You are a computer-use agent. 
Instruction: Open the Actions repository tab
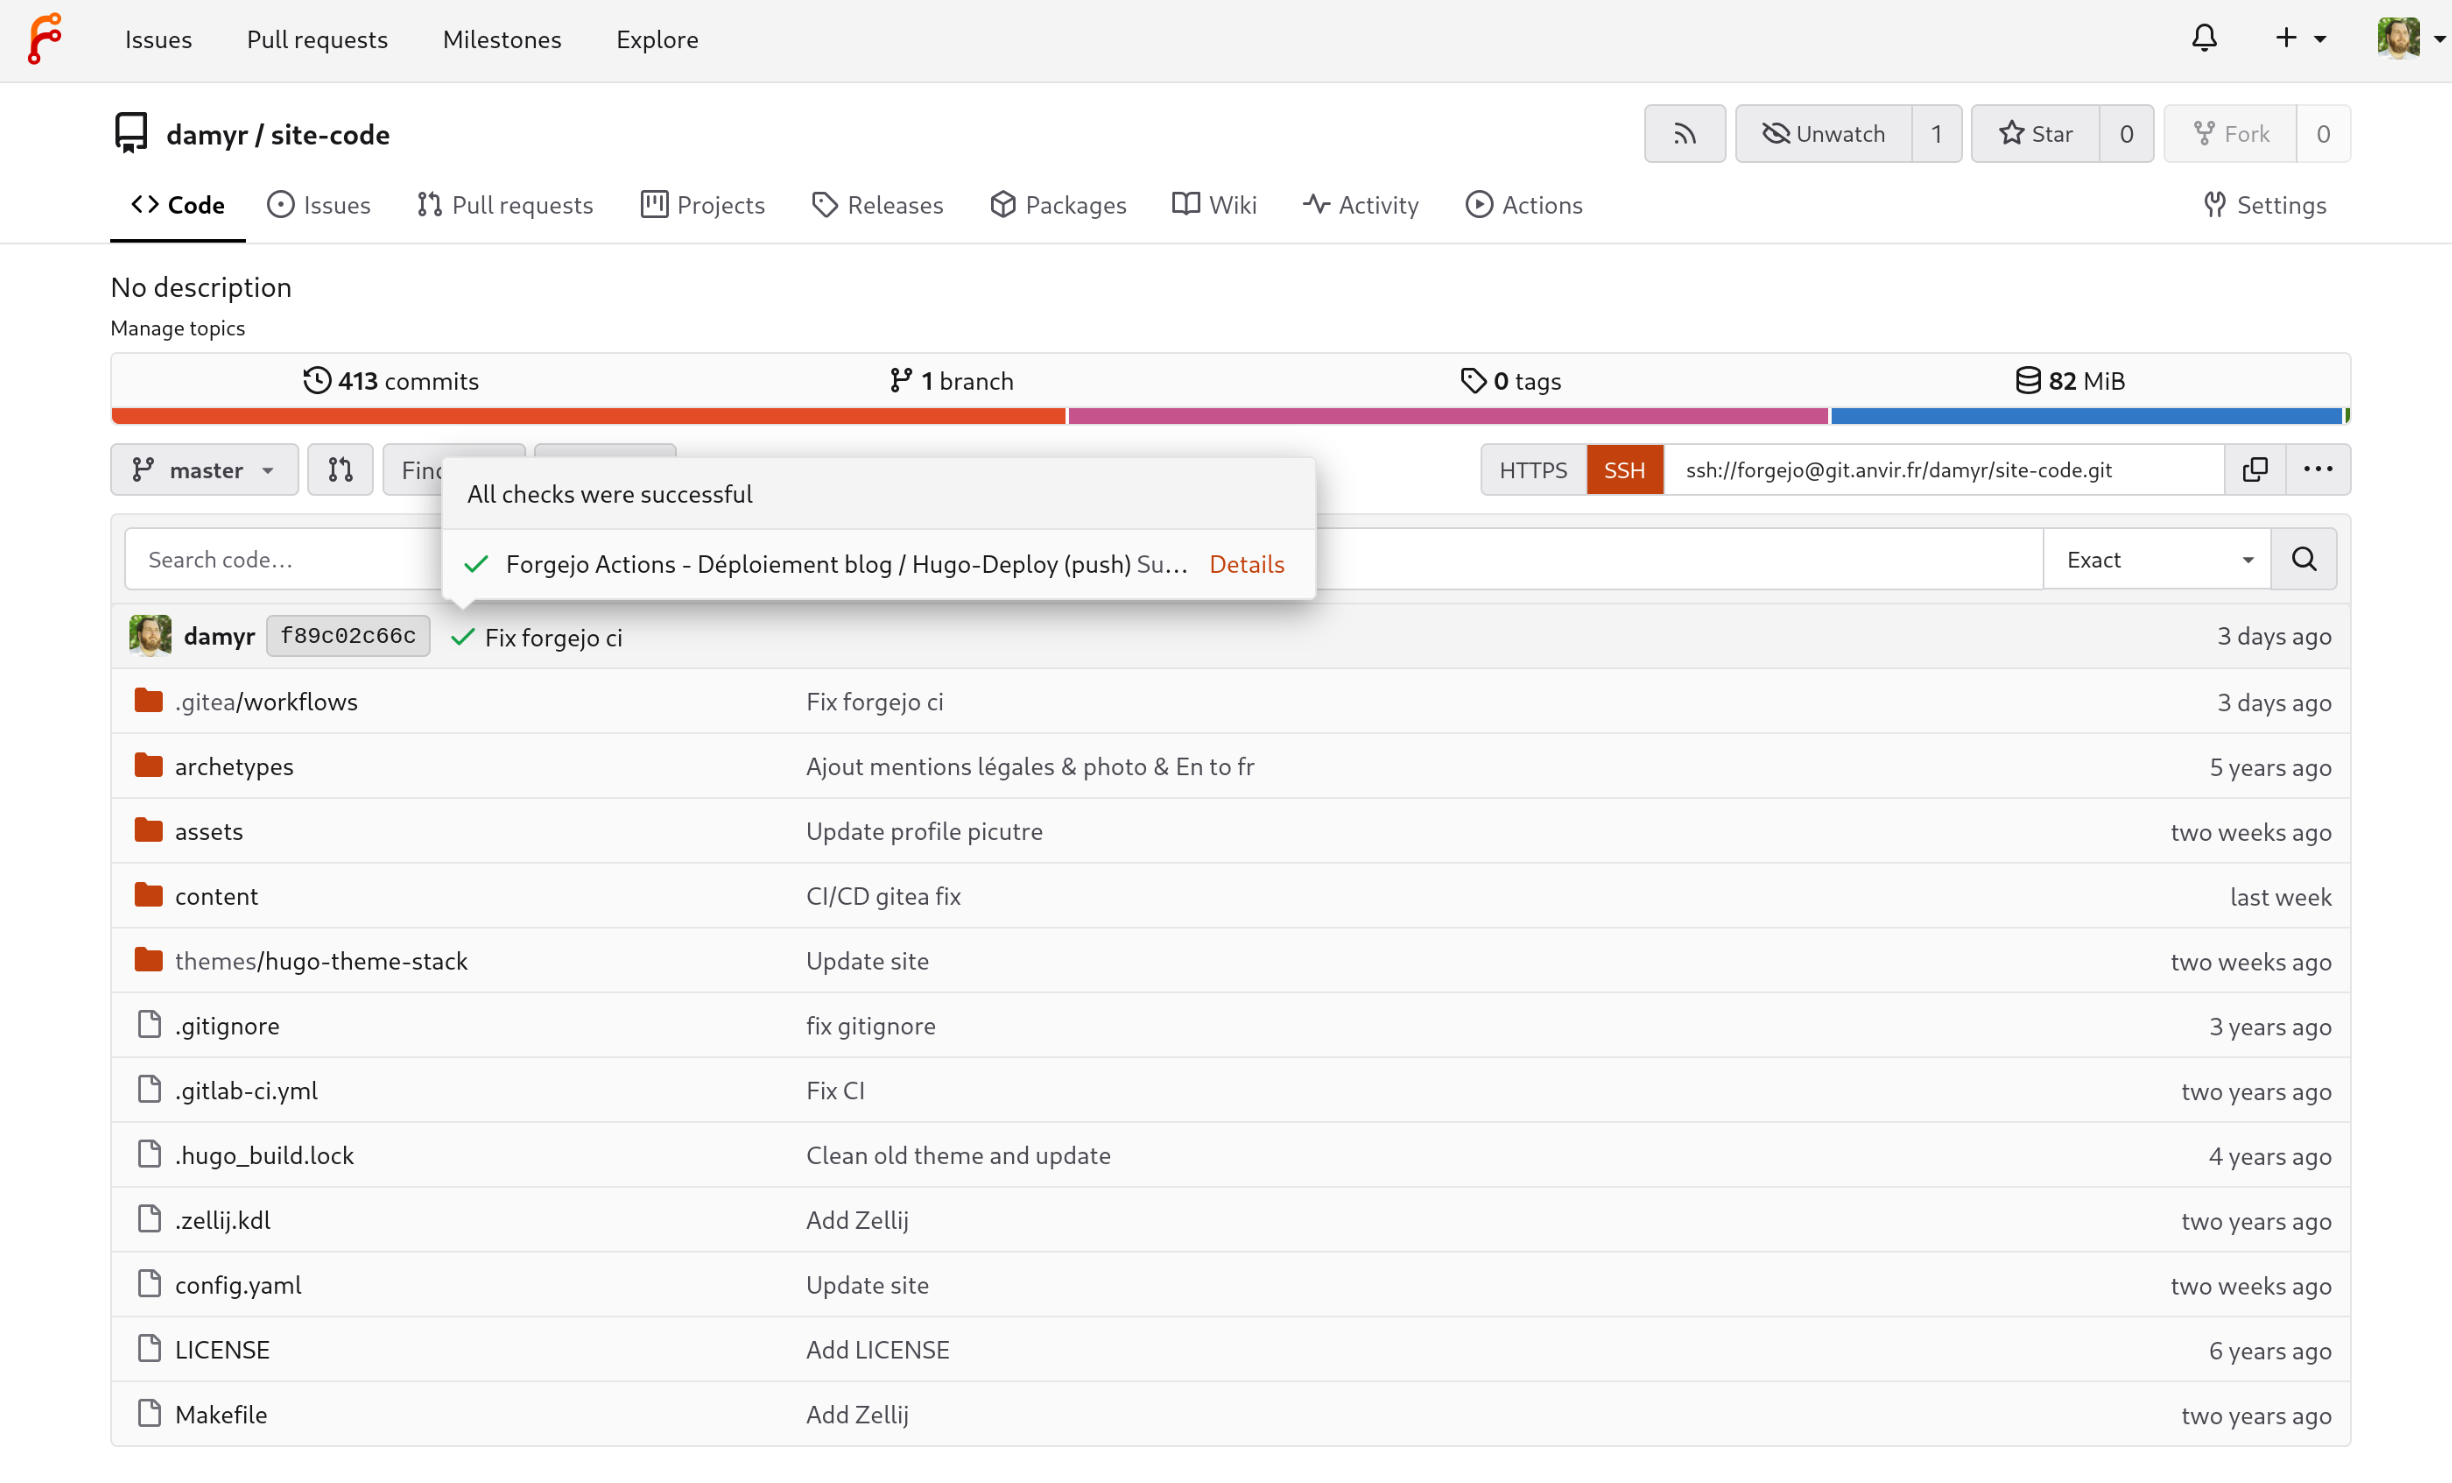pyautogui.click(x=1524, y=205)
